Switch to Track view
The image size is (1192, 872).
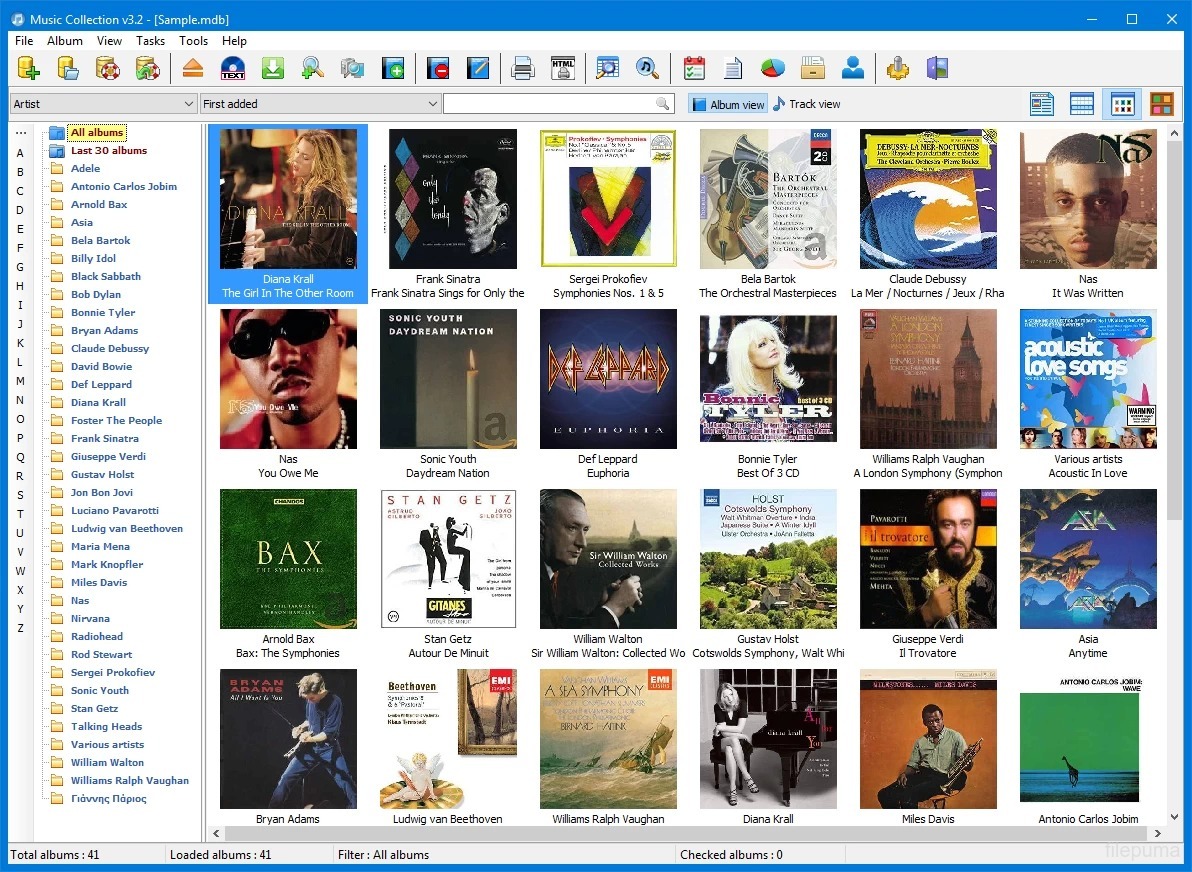tap(806, 104)
